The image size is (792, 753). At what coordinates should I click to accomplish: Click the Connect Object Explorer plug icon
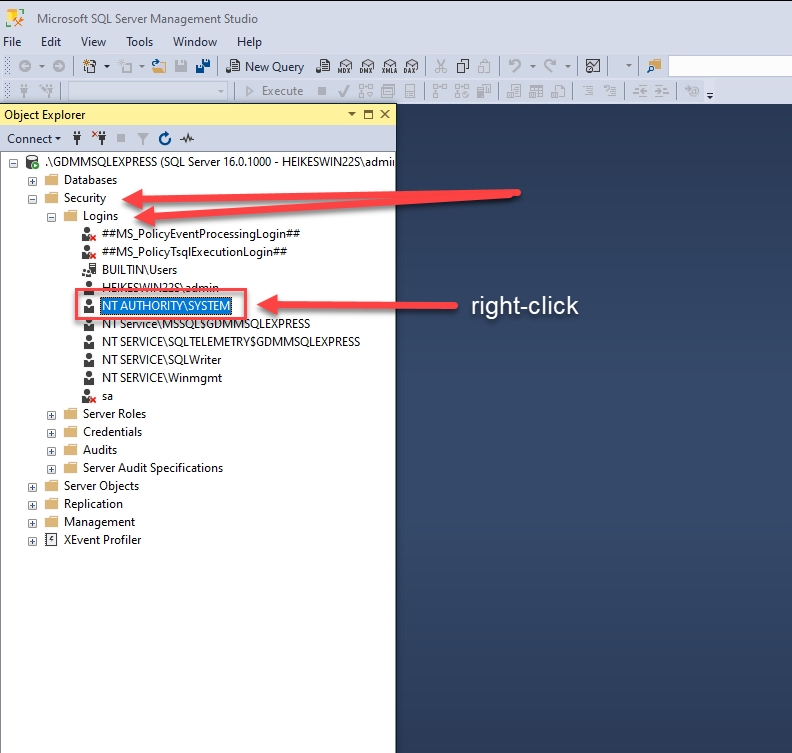[77, 138]
